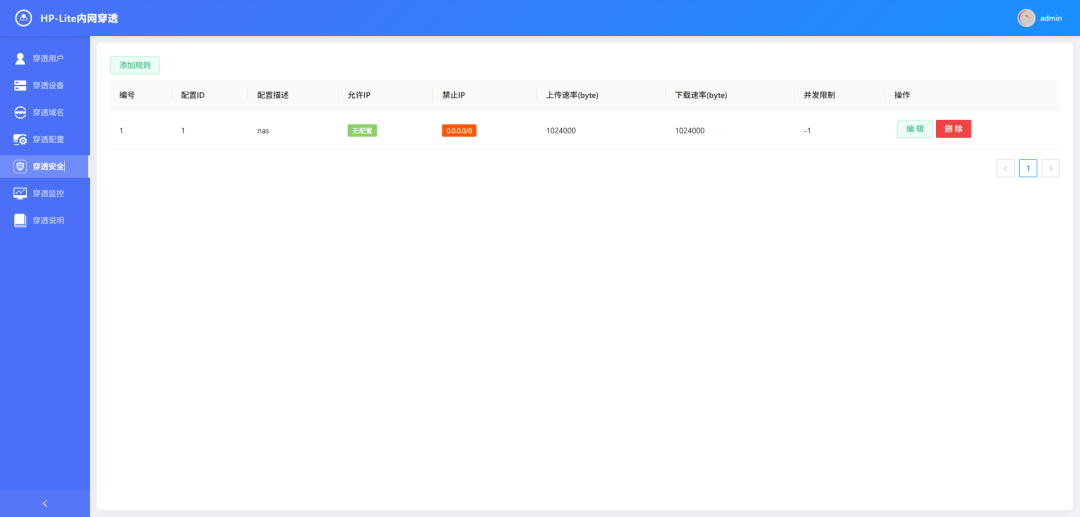Click the orange 0.0.0.0/0 tag

(x=459, y=131)
